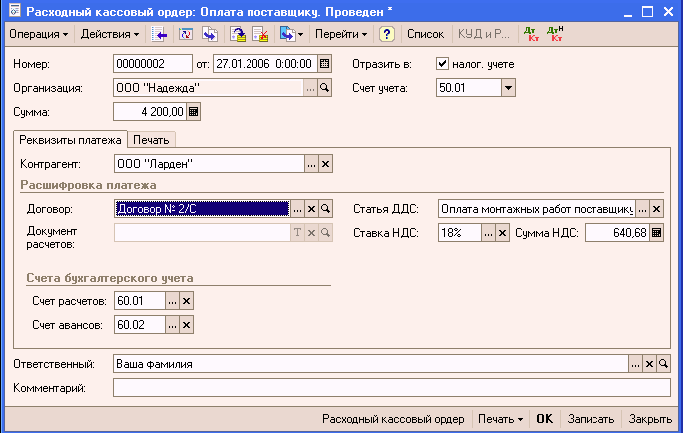
Task: Click the Дт/Кт posting results icon
Action: click(x=529, y=34)
